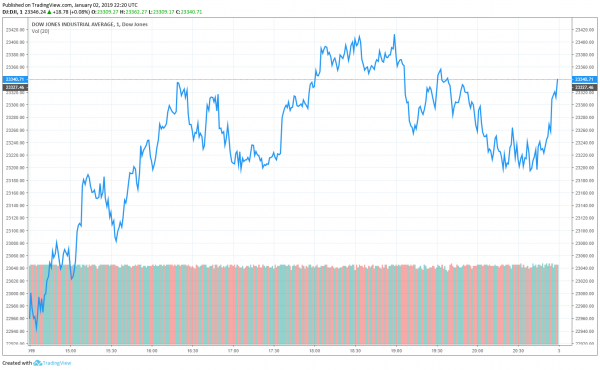Click the 23200.00 label on right price axis
Screen dimensions: 600x370
point(585,168)
